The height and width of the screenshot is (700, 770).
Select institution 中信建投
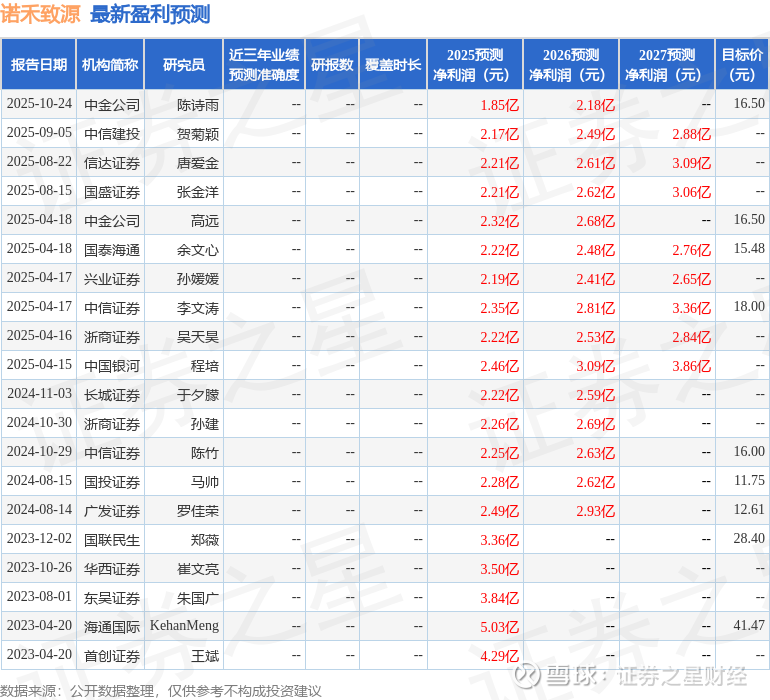(112, 134)
